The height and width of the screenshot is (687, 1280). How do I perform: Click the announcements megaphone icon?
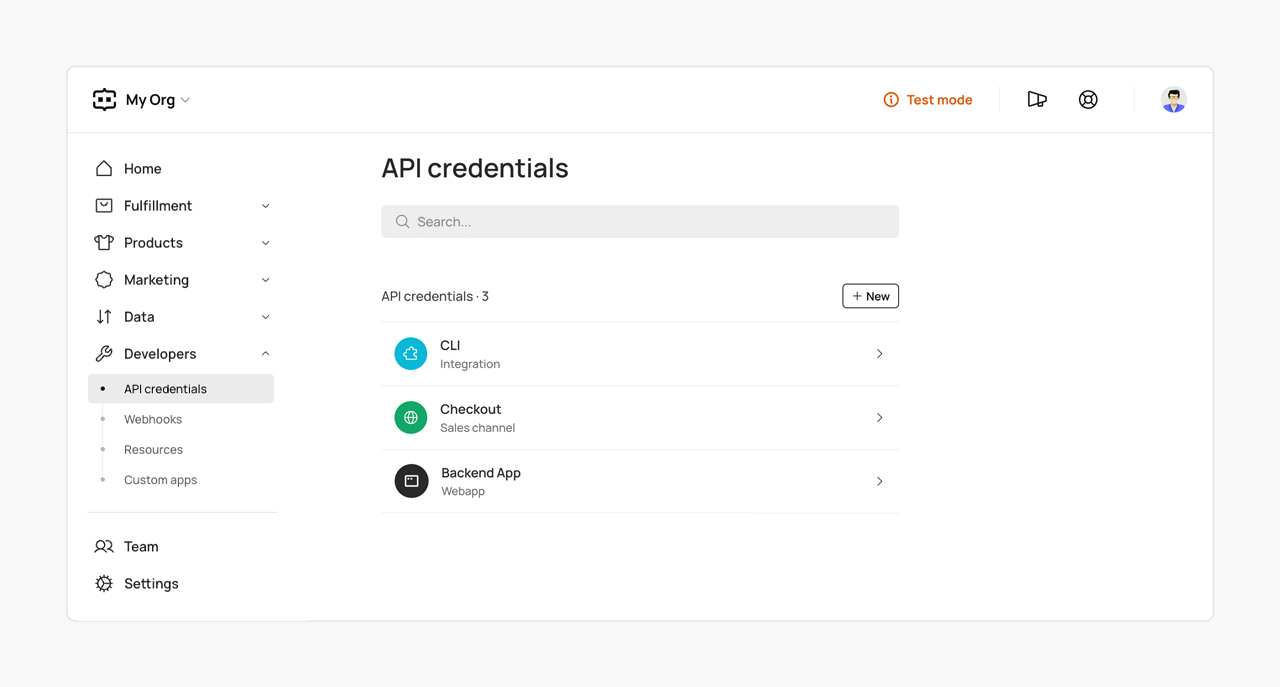pyautogui.click(x=1037, y=99)
